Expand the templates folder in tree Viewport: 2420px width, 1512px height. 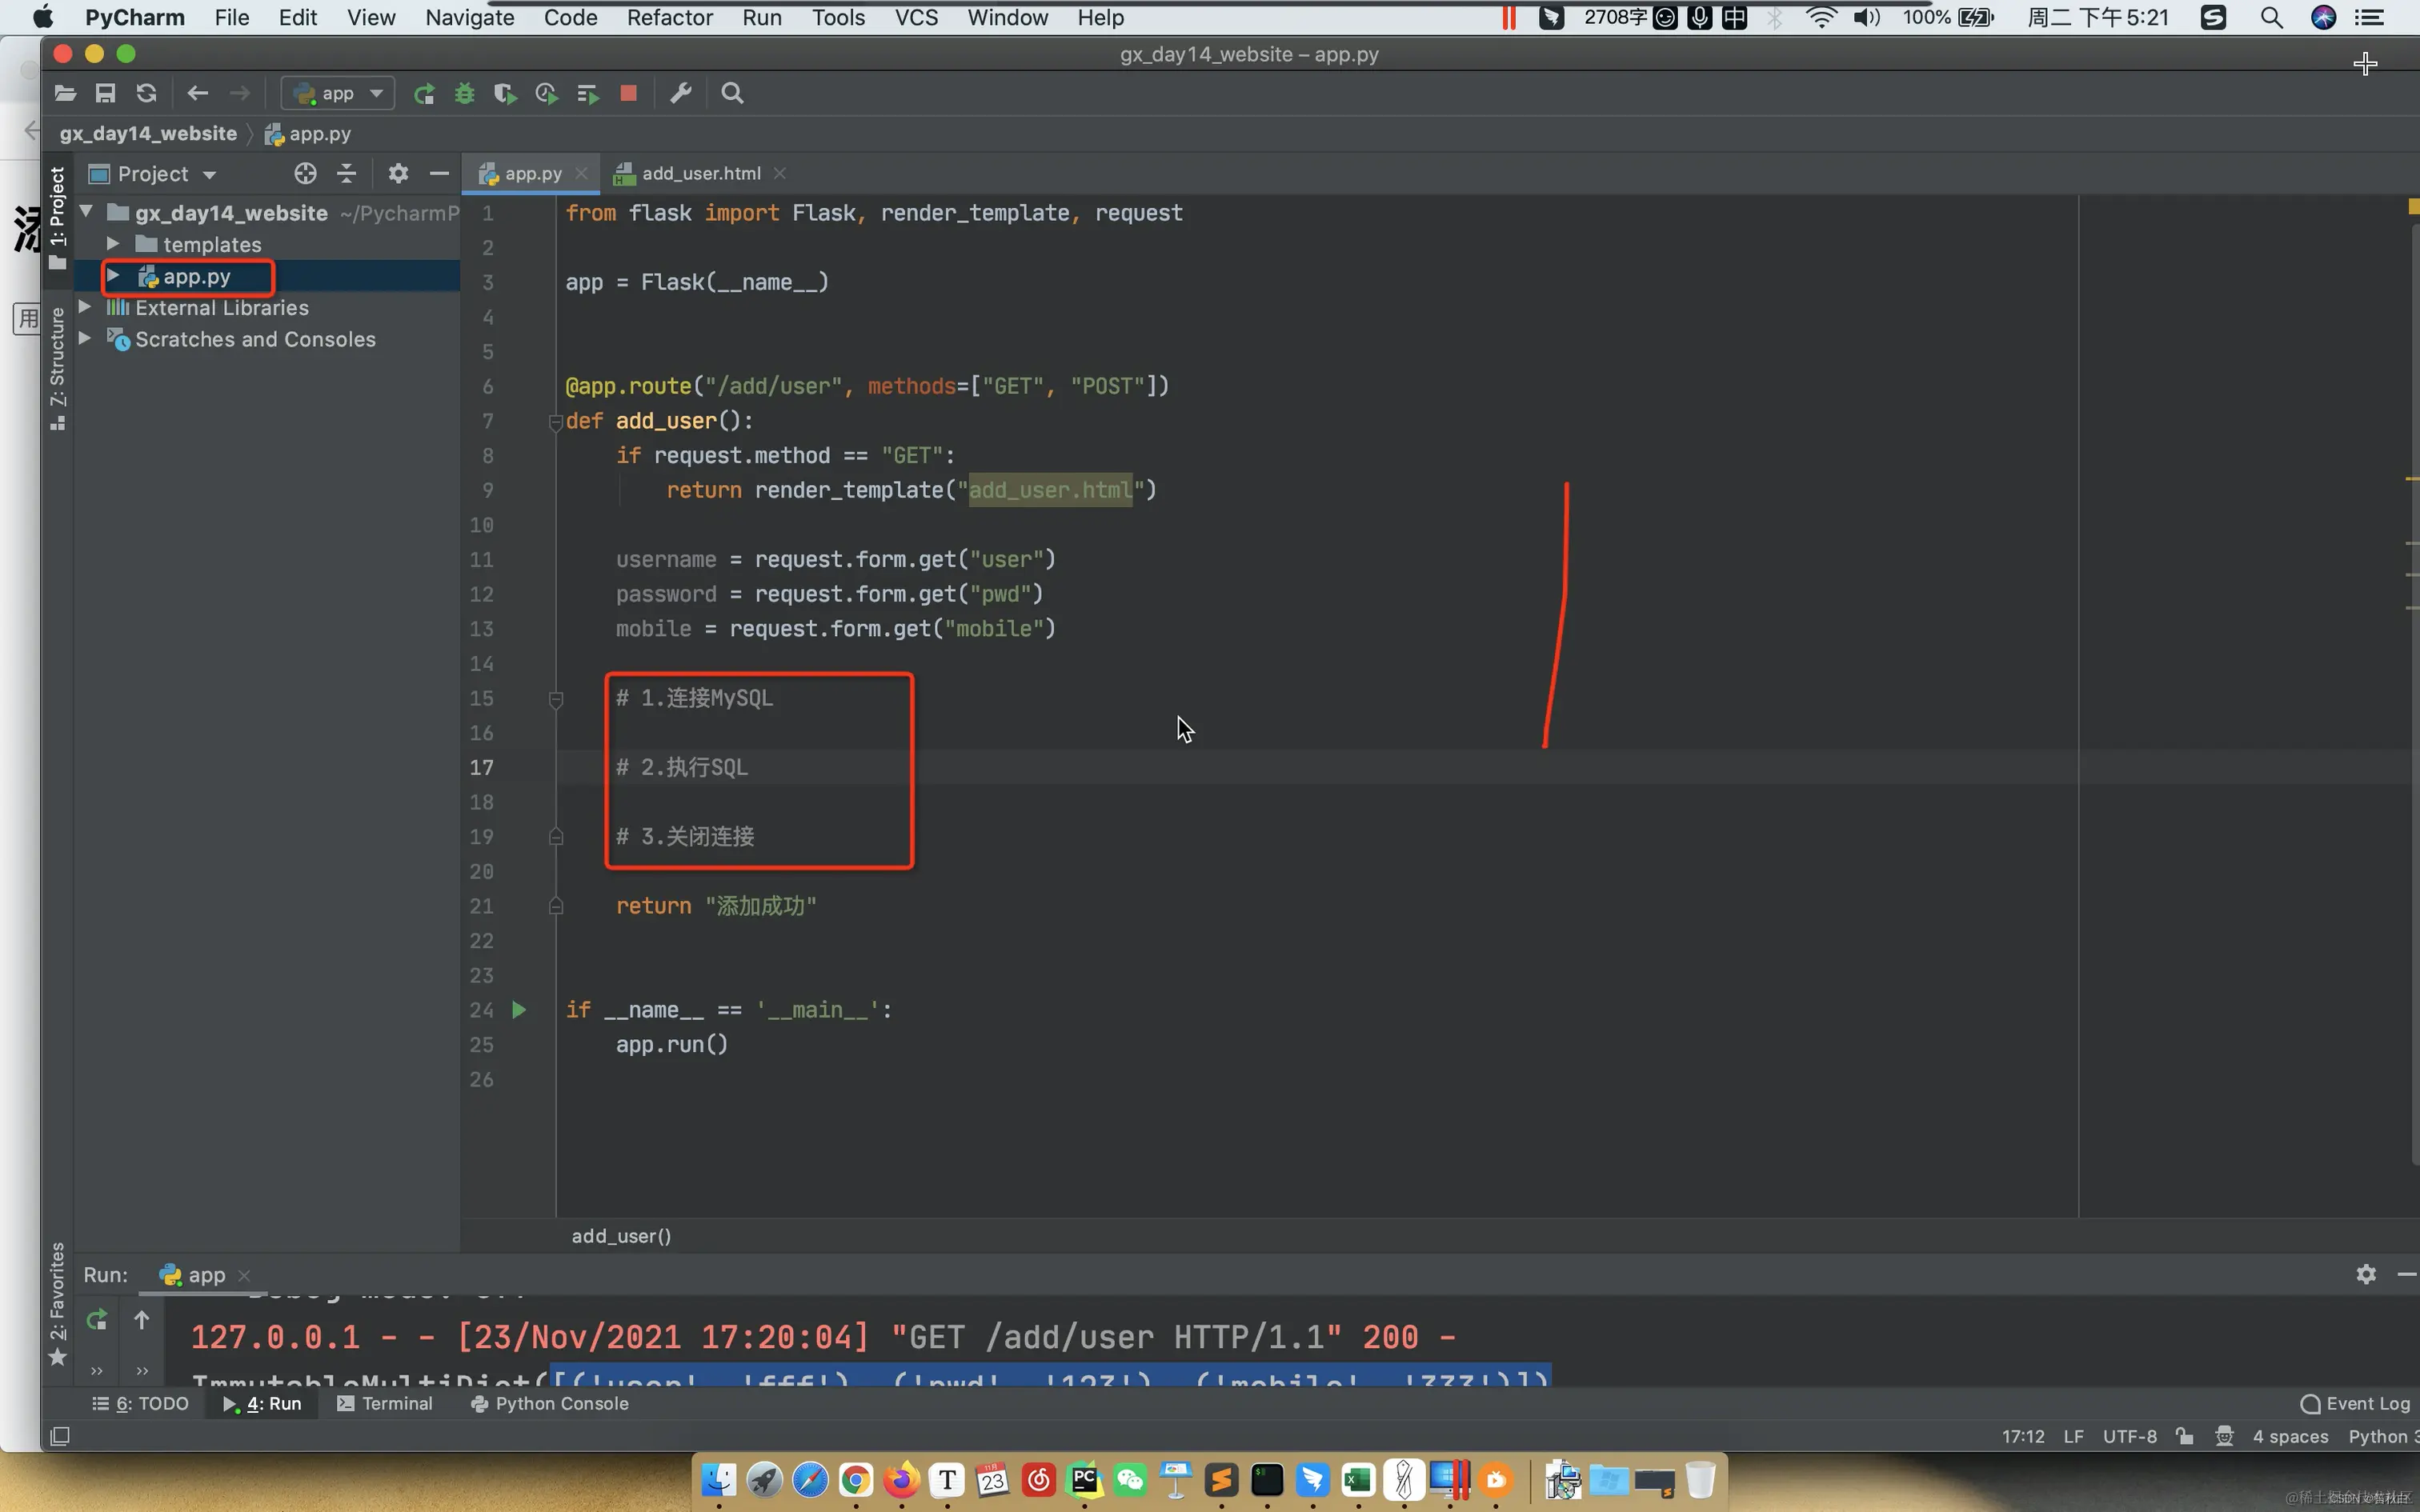click(x=113, y=244)
